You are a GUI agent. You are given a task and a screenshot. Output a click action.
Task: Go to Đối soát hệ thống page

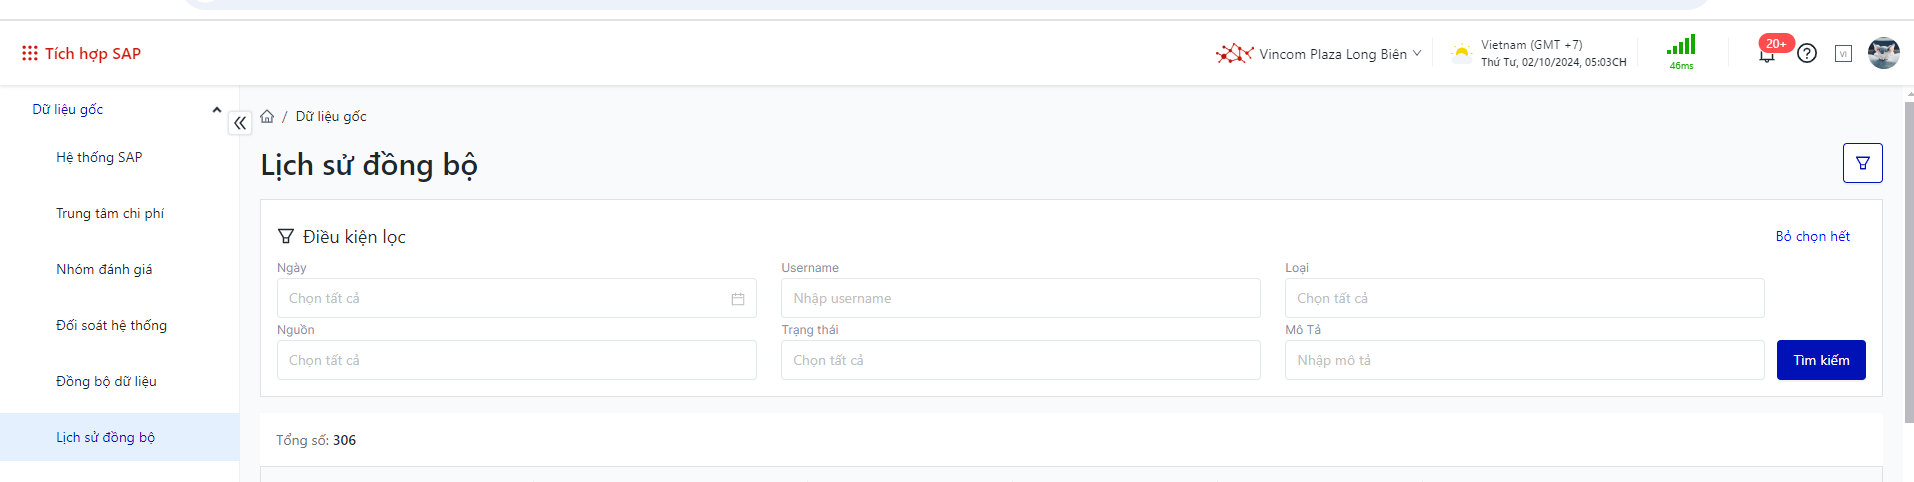[x=111, y=325]
